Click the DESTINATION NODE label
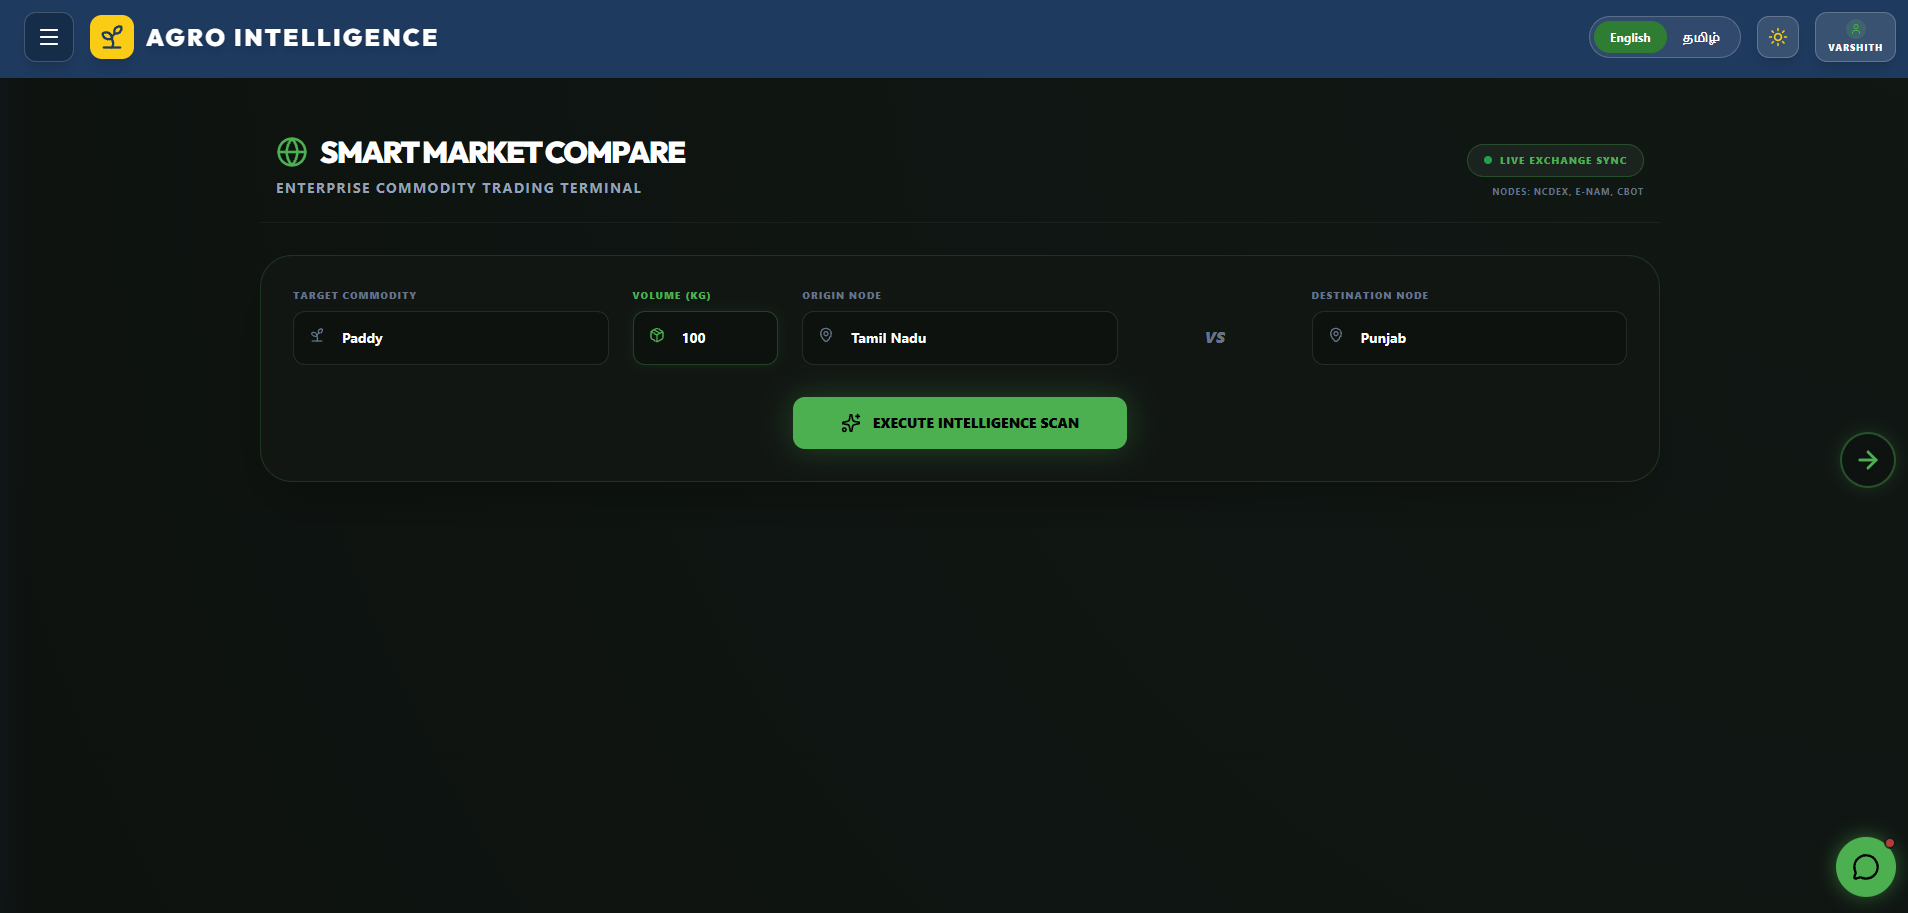1908x913 pixels. pyautogui.click(x=1370, y=296)
